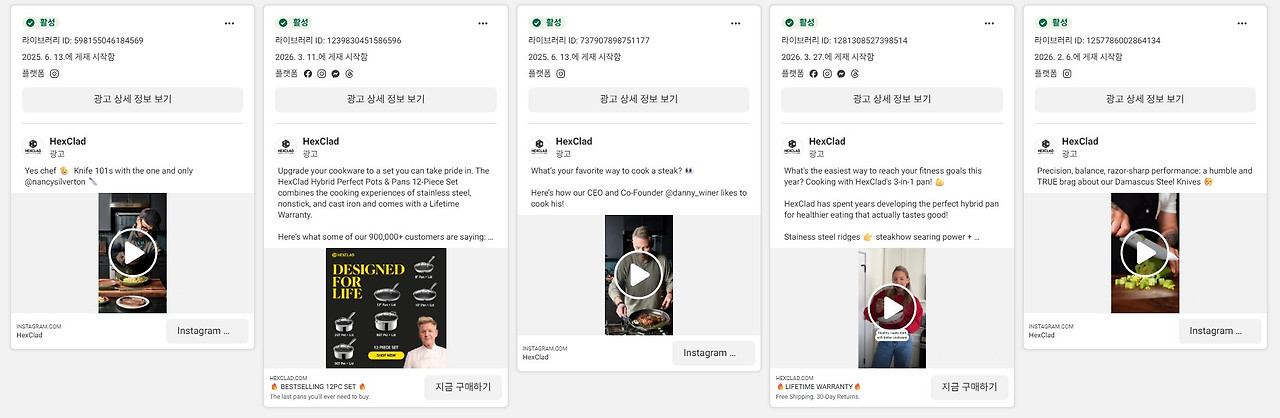Screen dimensions: 1280x418
Task: Open HexClad advertiser name on Damascus Knives ad
Action: coord(1080,142)
